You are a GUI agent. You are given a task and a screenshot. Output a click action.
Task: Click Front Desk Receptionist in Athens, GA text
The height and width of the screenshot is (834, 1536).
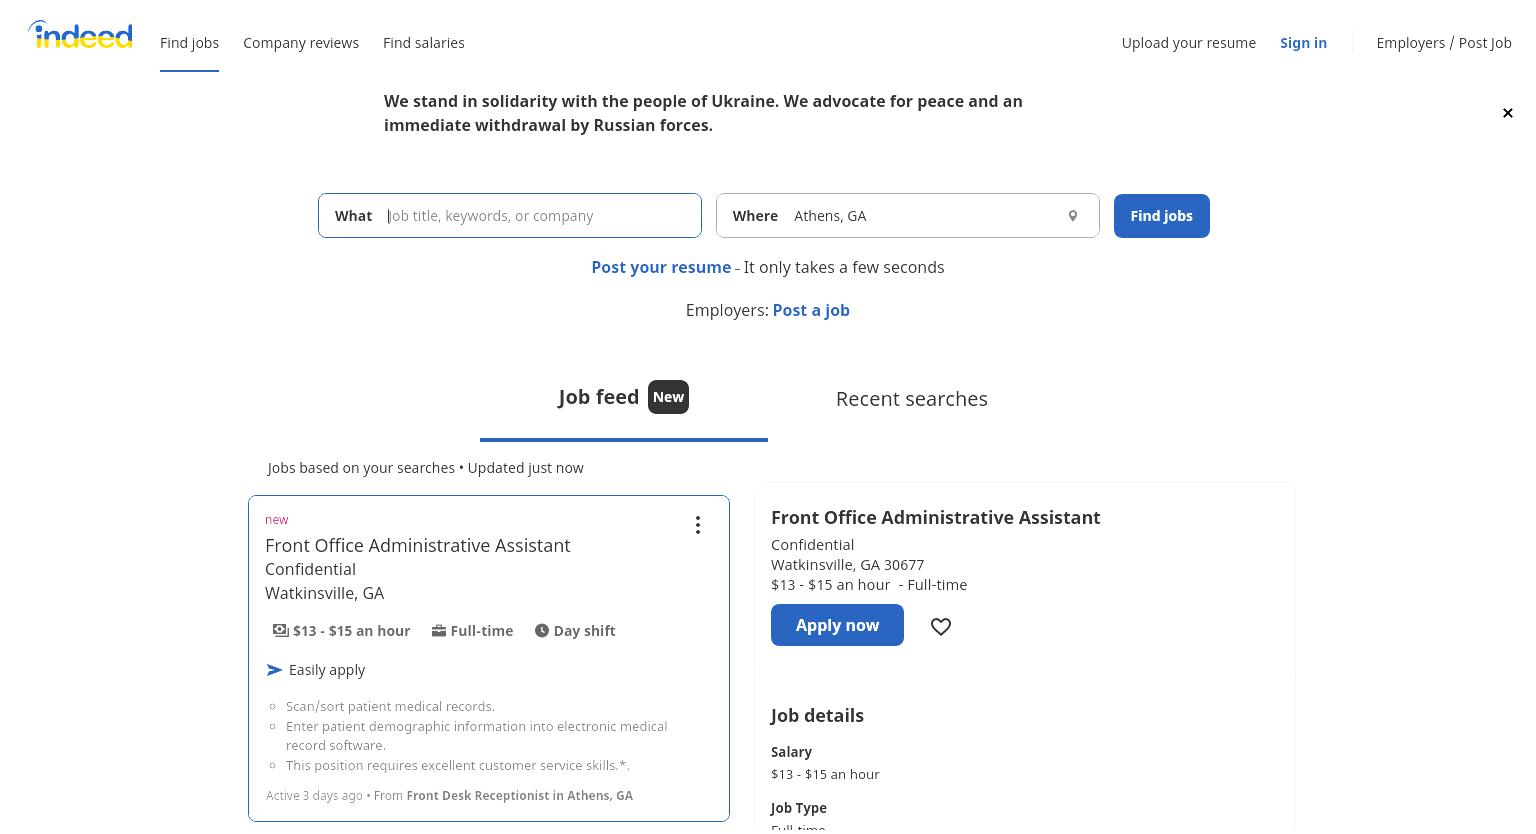520,796
